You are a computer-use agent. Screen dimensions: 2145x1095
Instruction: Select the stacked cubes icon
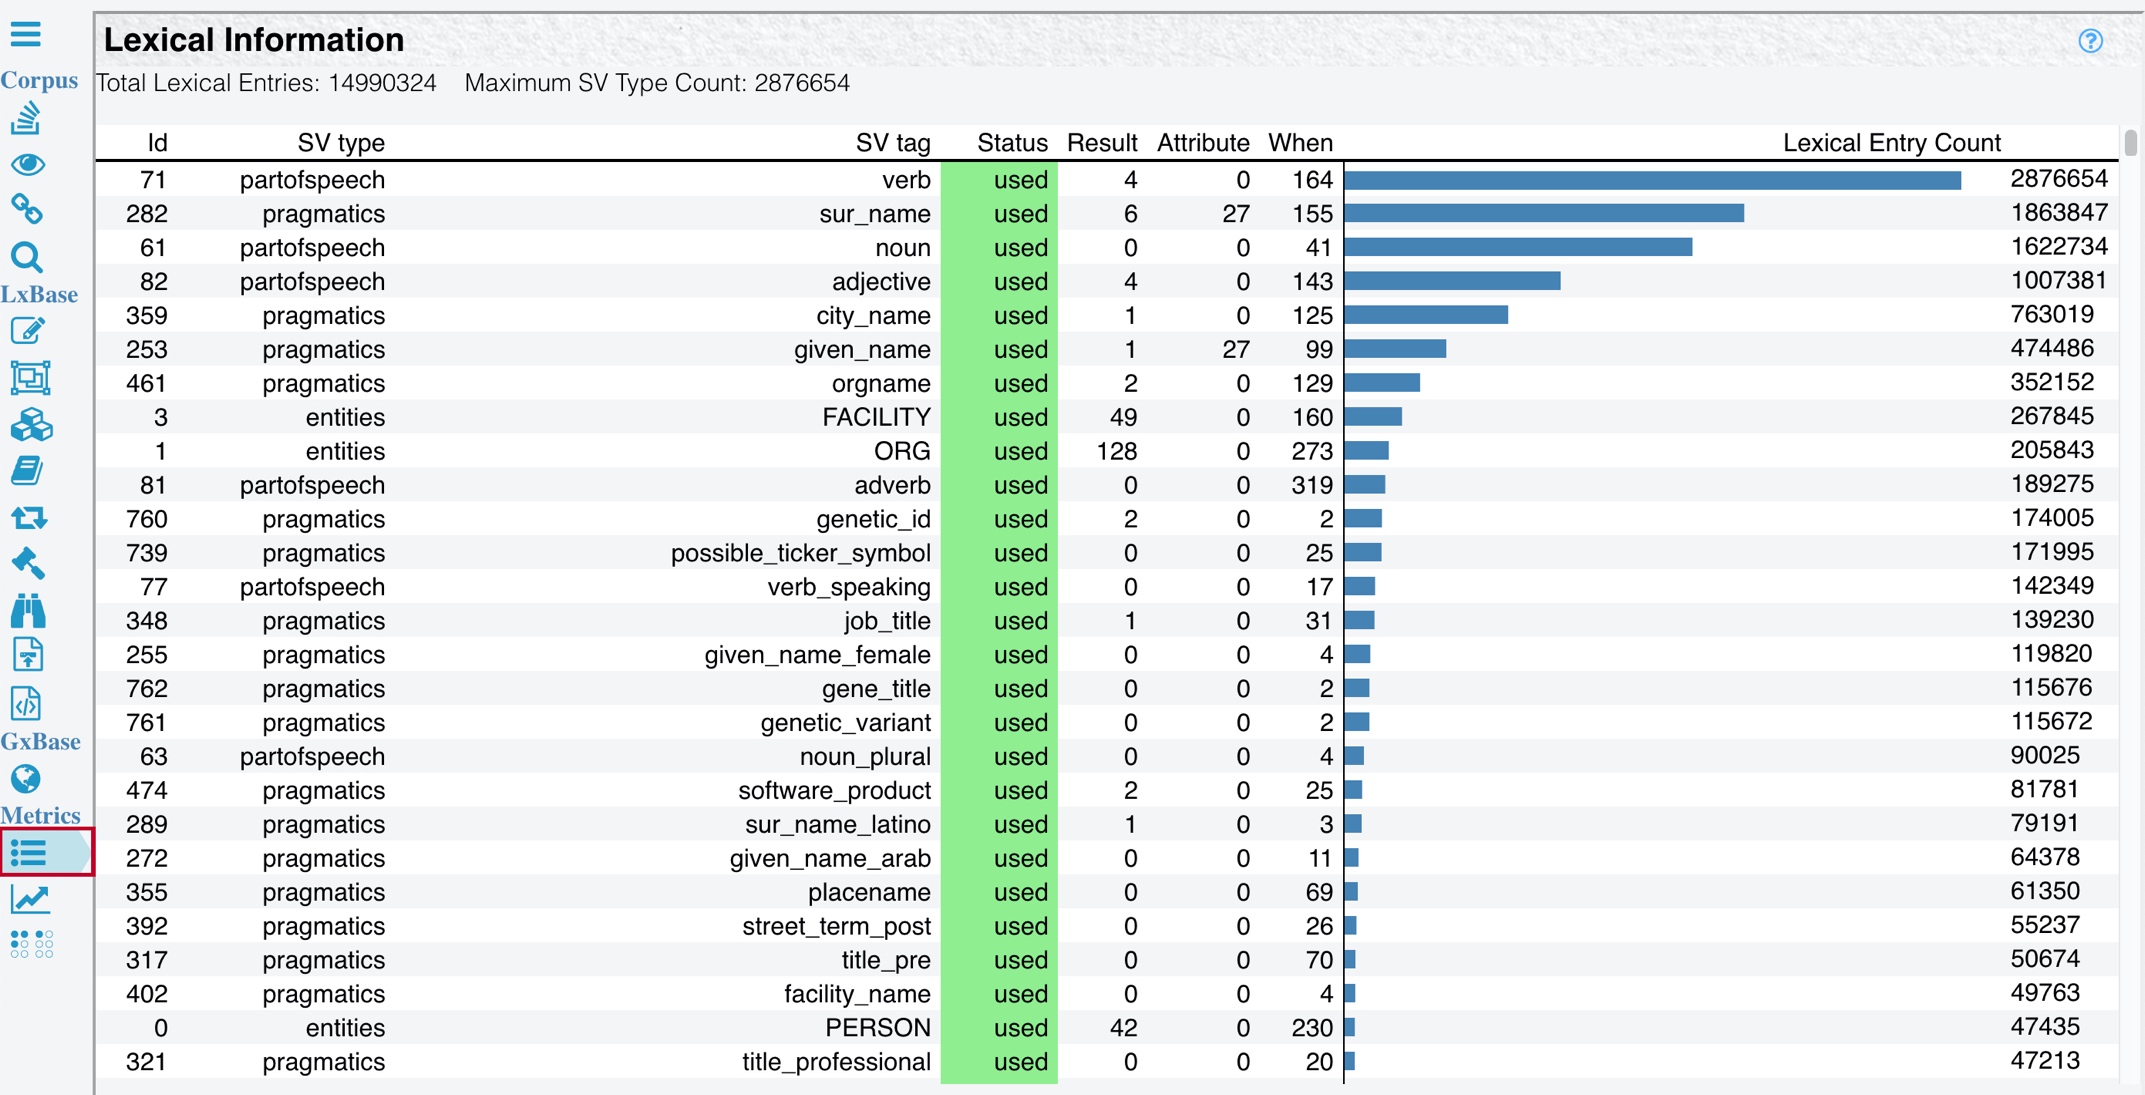click(x=30, y=425)
